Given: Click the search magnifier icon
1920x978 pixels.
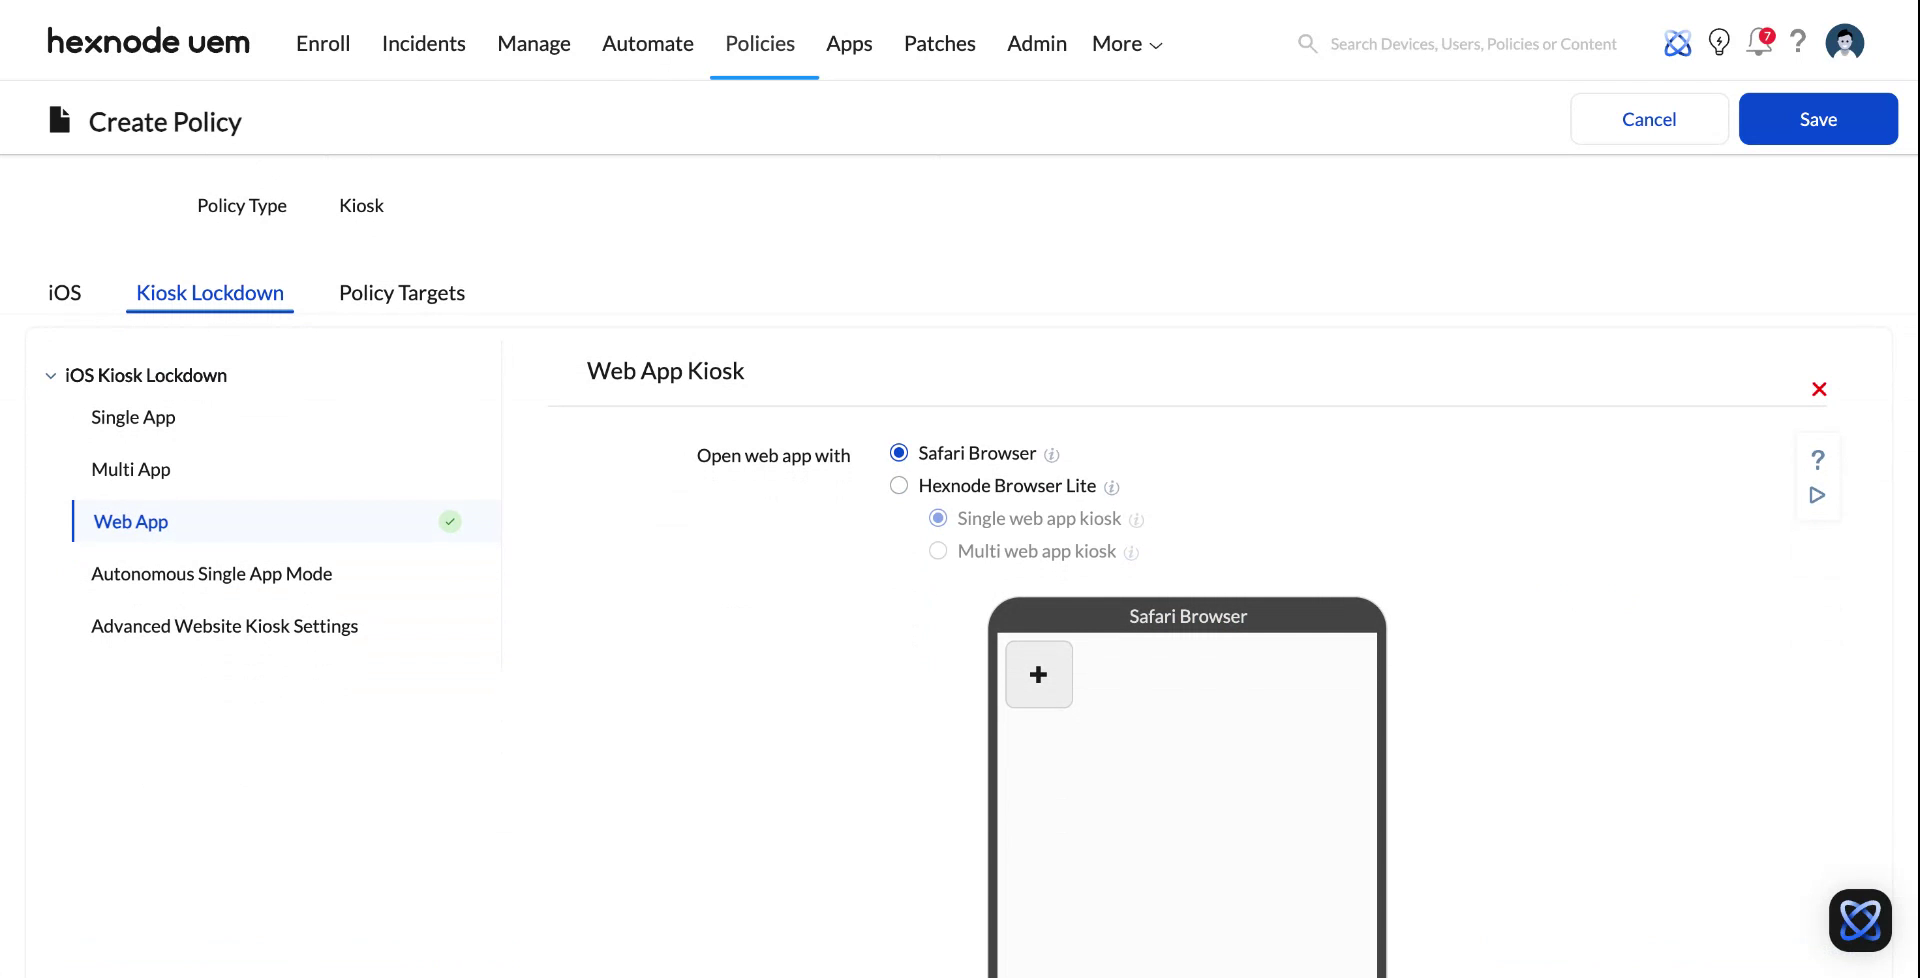Looking at the screenshot, I should [1307, 43].
